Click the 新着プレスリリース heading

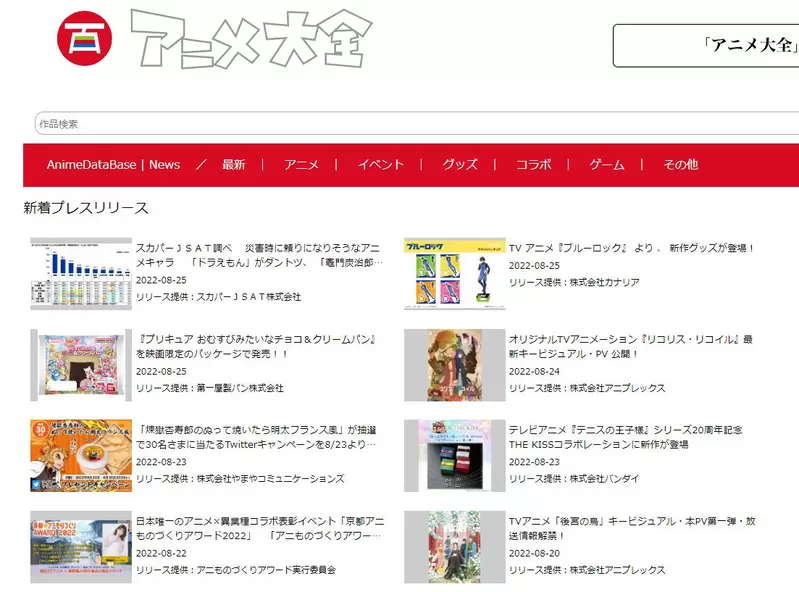coord(86,208)
